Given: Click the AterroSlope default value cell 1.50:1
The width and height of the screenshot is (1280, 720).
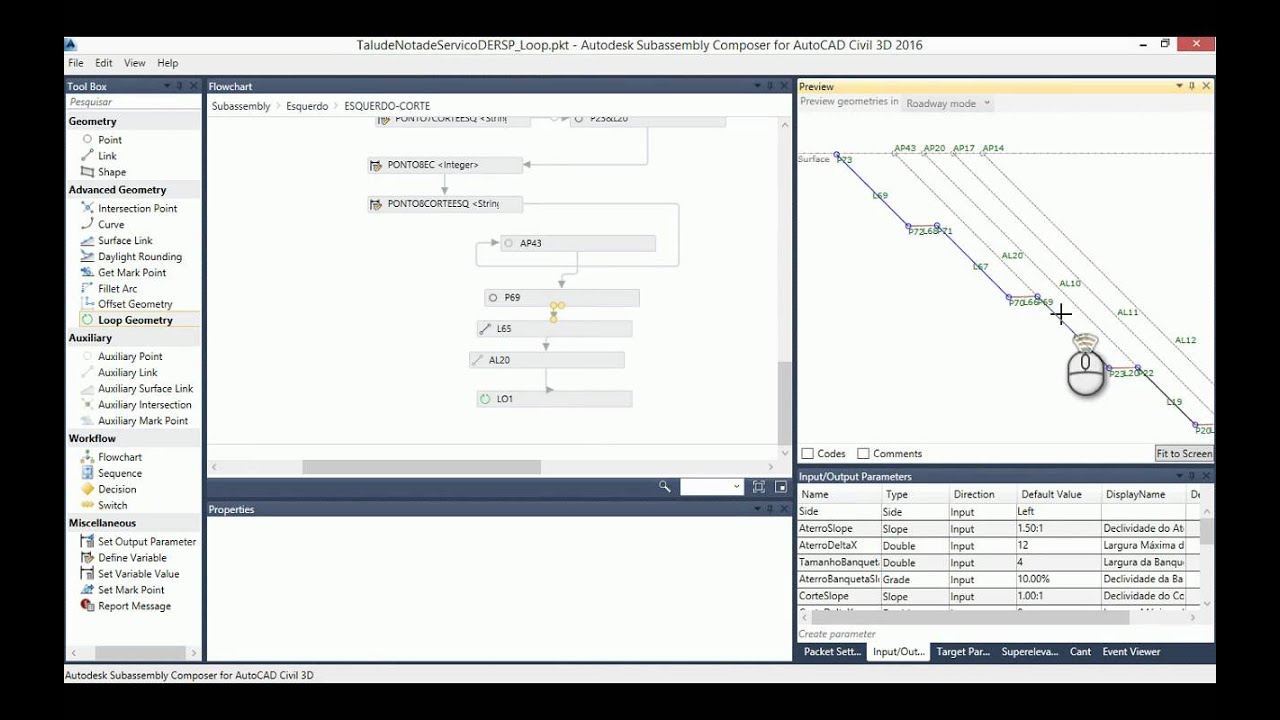Looking at the screenshot, I should pos(1057,528).
